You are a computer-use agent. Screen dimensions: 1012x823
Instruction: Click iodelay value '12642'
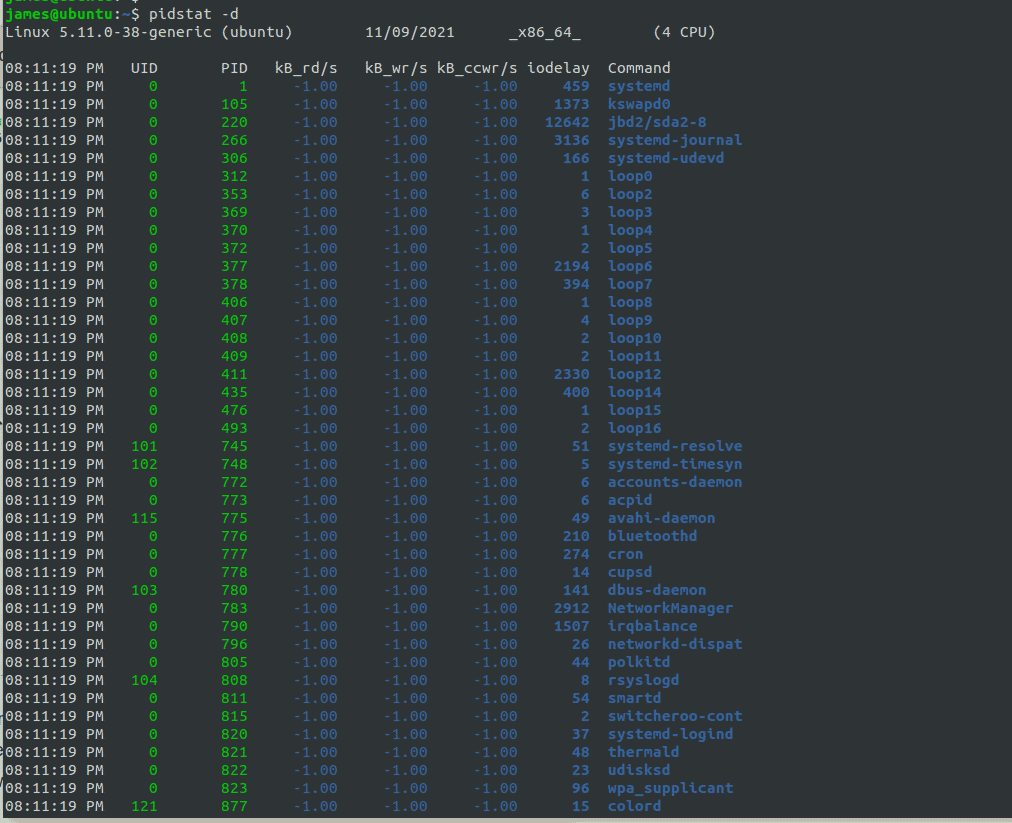(x=567, y=123)
